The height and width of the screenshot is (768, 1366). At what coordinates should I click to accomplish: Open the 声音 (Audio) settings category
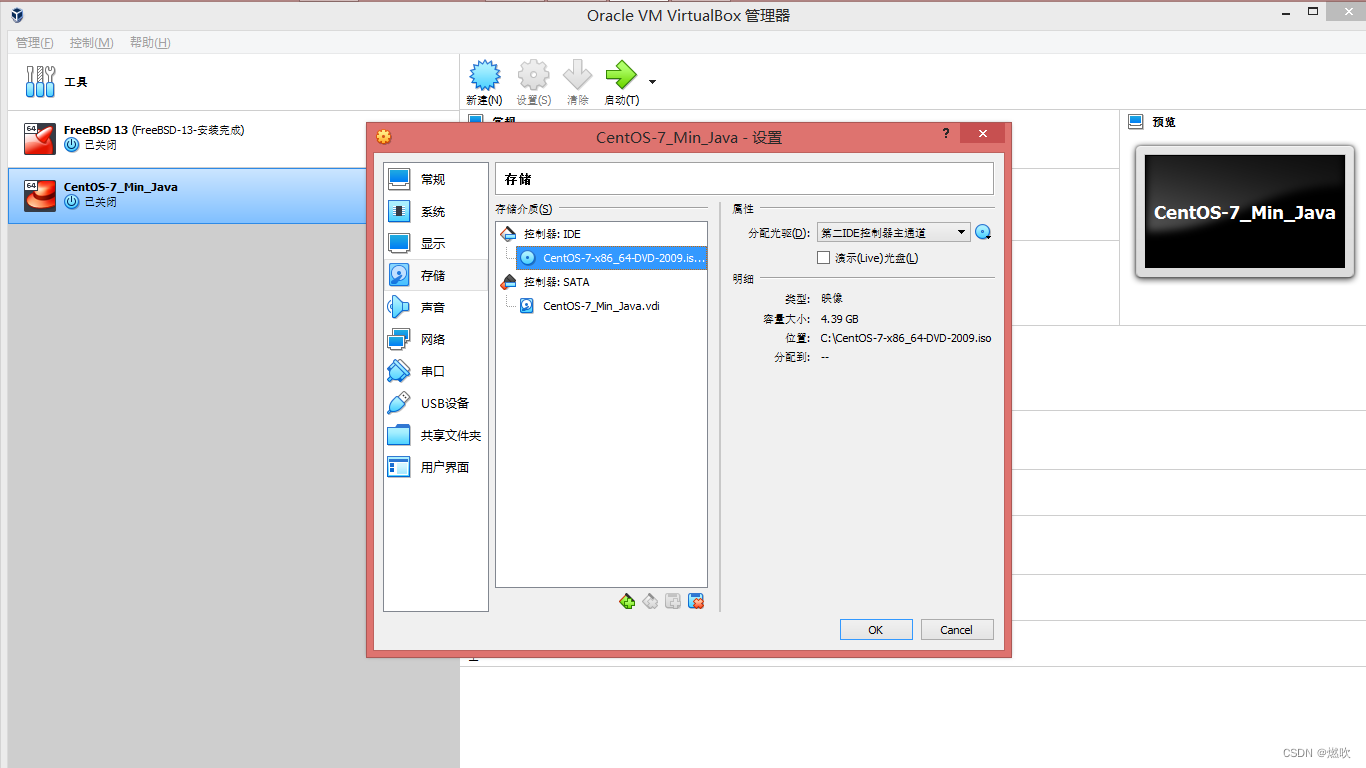436,307
